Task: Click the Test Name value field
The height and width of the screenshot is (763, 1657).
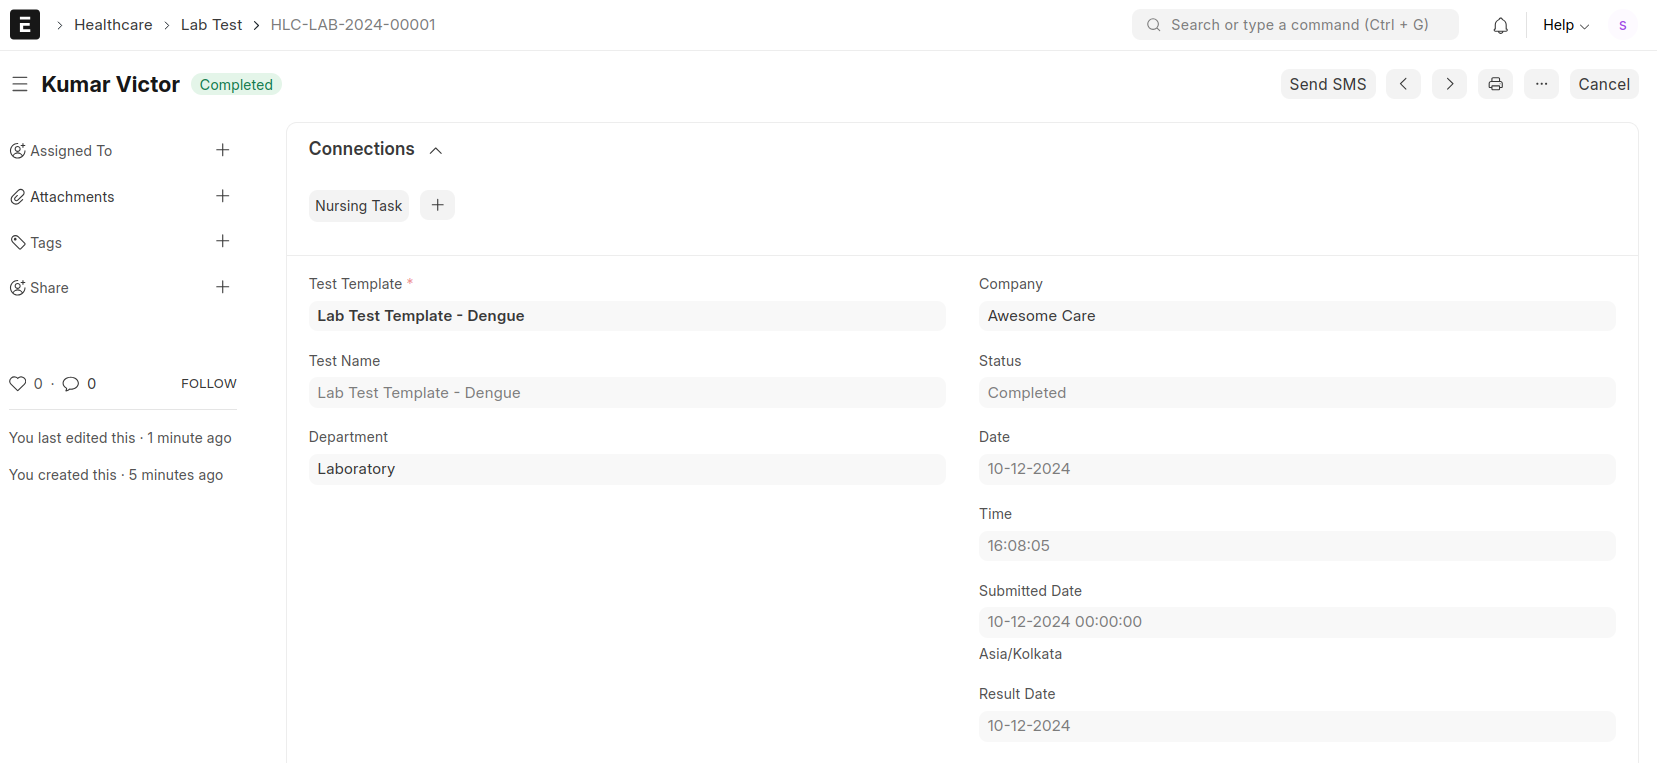Action: [627, 393]
